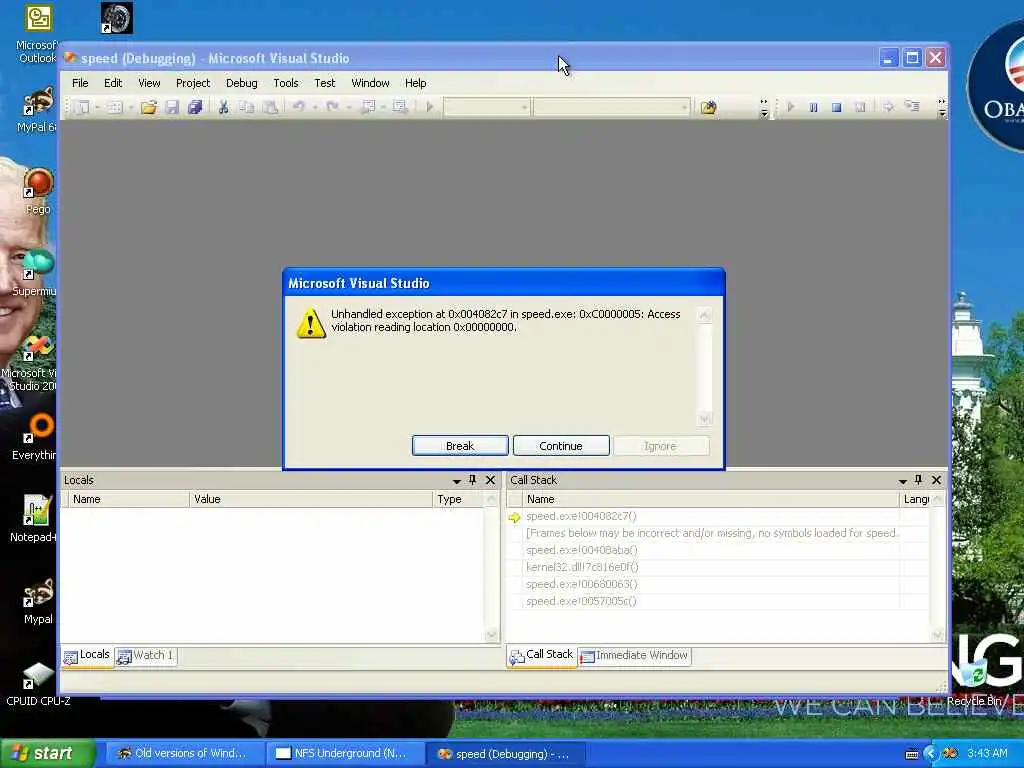Click the Save All toolbar icon
The width and height of the screenshot is (1024, 768).
click(x=195, y=107)
